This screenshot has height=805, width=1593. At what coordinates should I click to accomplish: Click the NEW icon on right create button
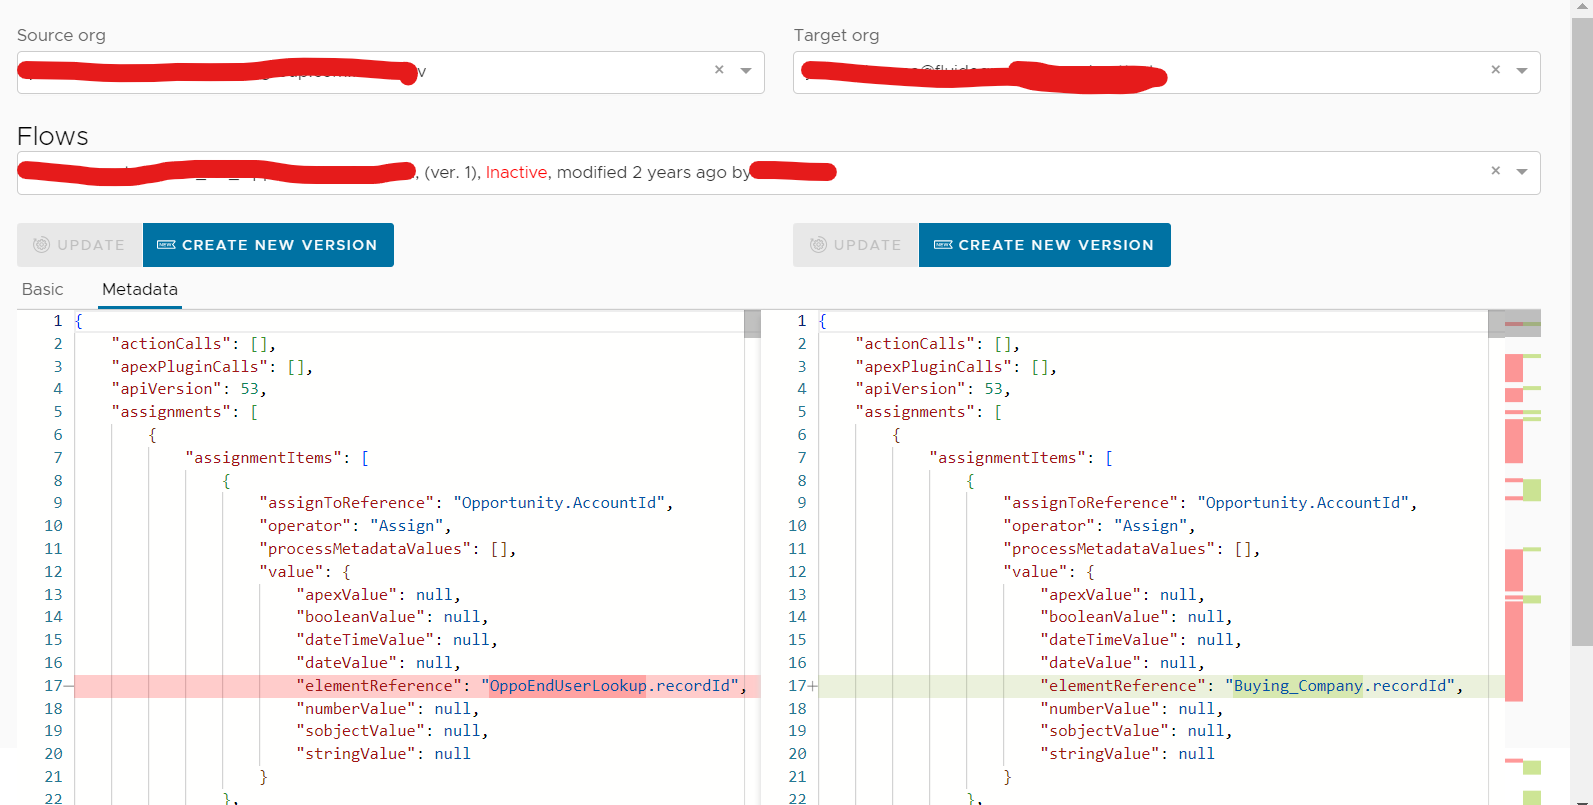pyautogui.click(x=942, y=245)
